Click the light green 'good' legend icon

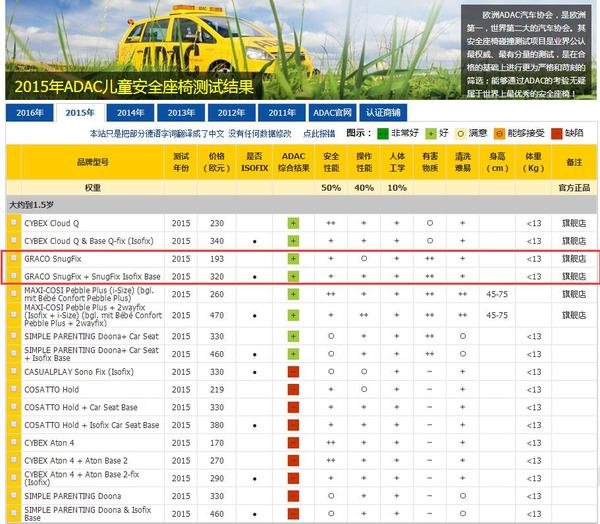pos(430,133)
